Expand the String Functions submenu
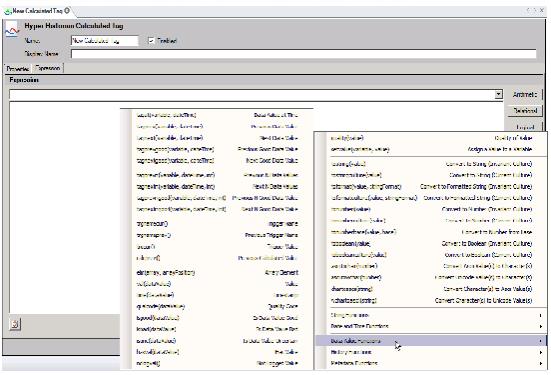551x375 pixels. 431,315
